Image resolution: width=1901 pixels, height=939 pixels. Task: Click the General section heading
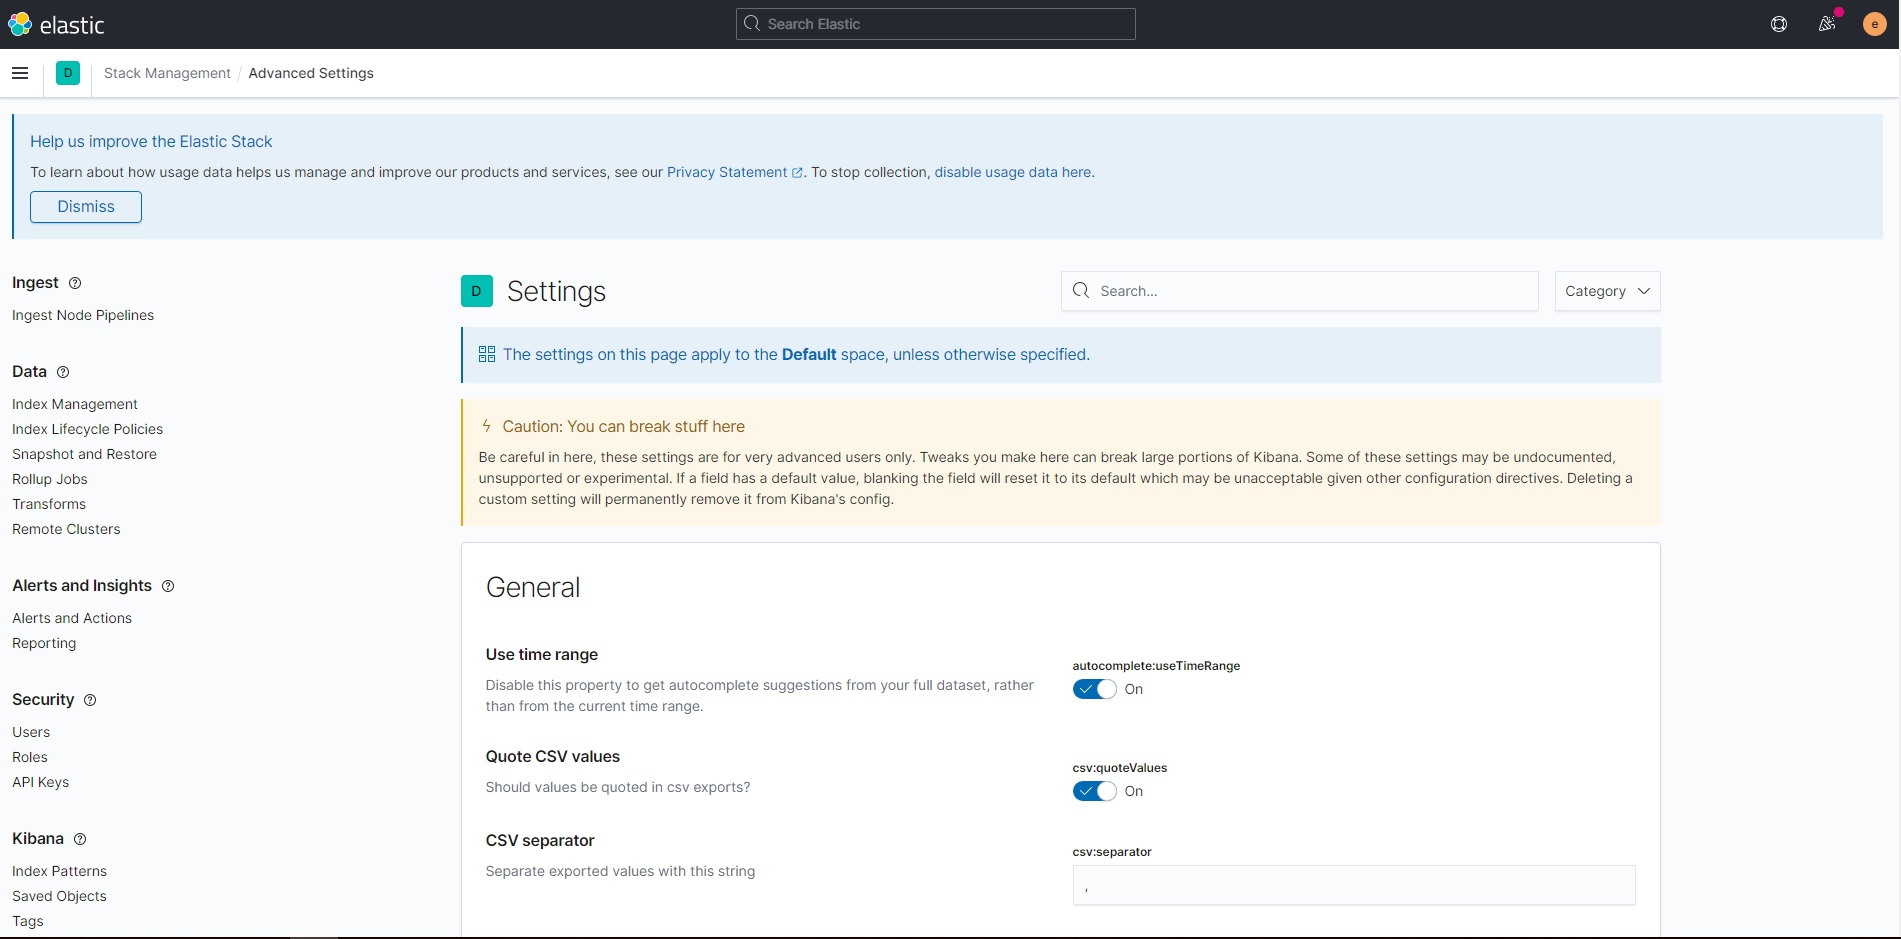coord(533,587)
